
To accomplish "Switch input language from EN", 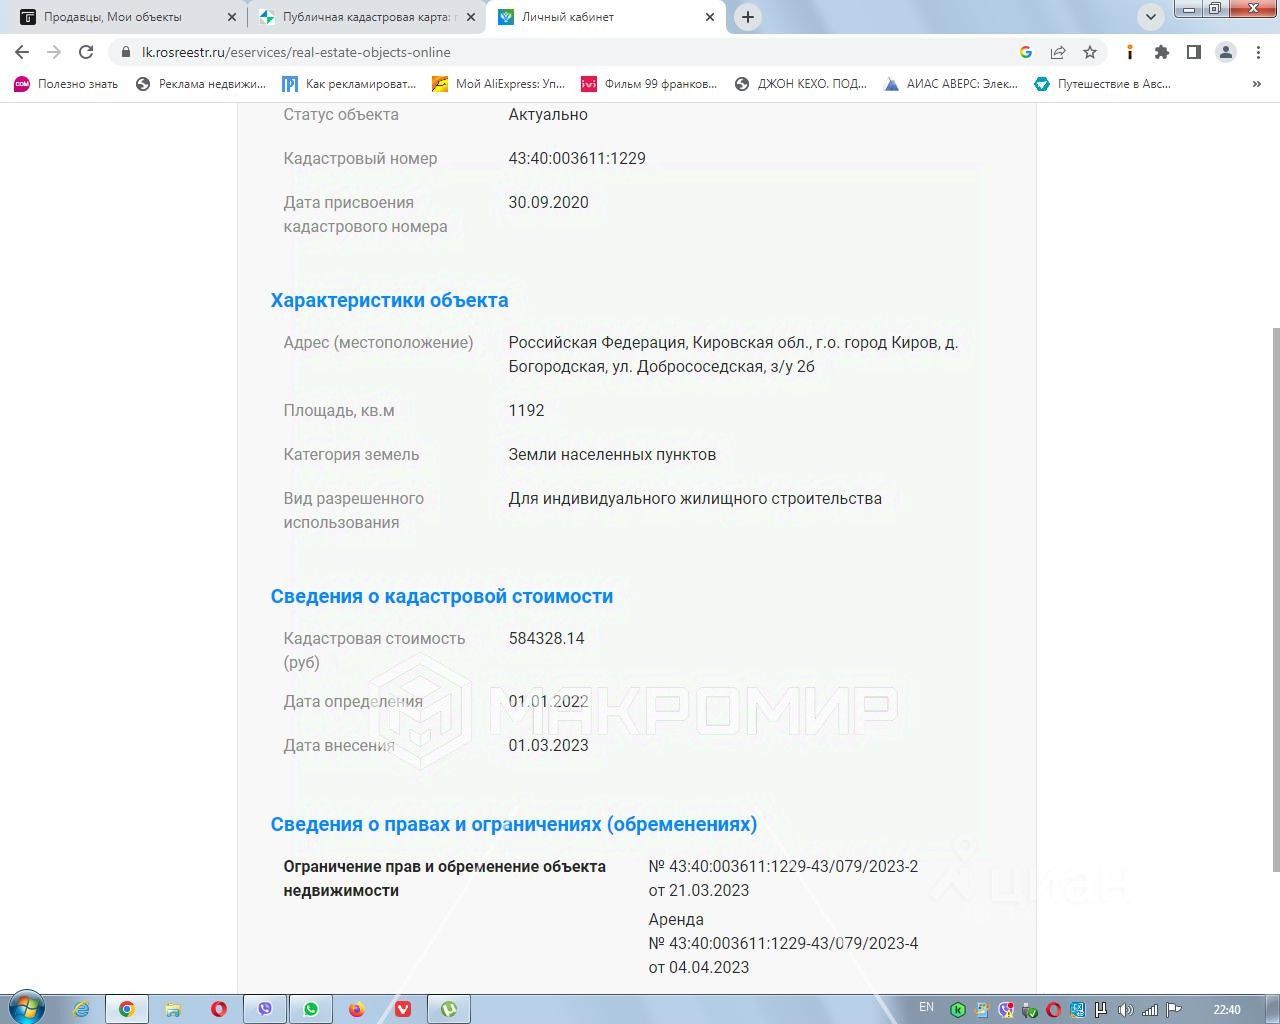I will click(927, 1007).
